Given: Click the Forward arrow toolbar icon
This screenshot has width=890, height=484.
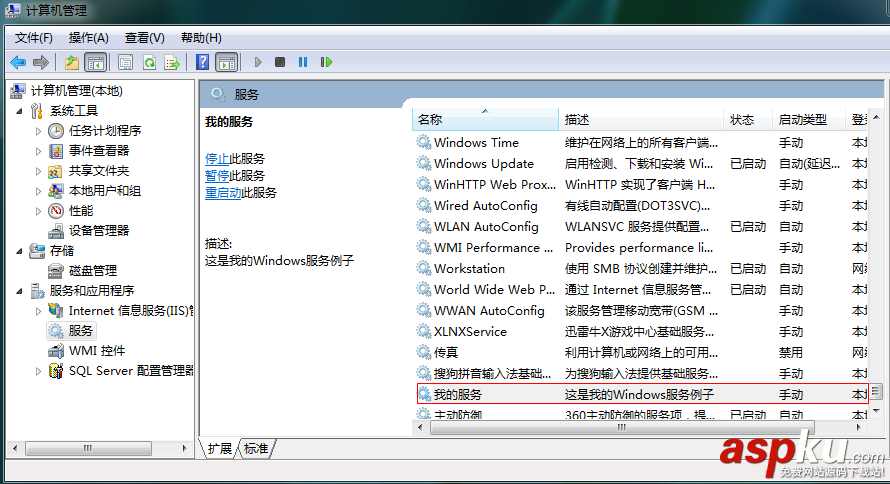Looking at the screenshot, I should (41, 62).
